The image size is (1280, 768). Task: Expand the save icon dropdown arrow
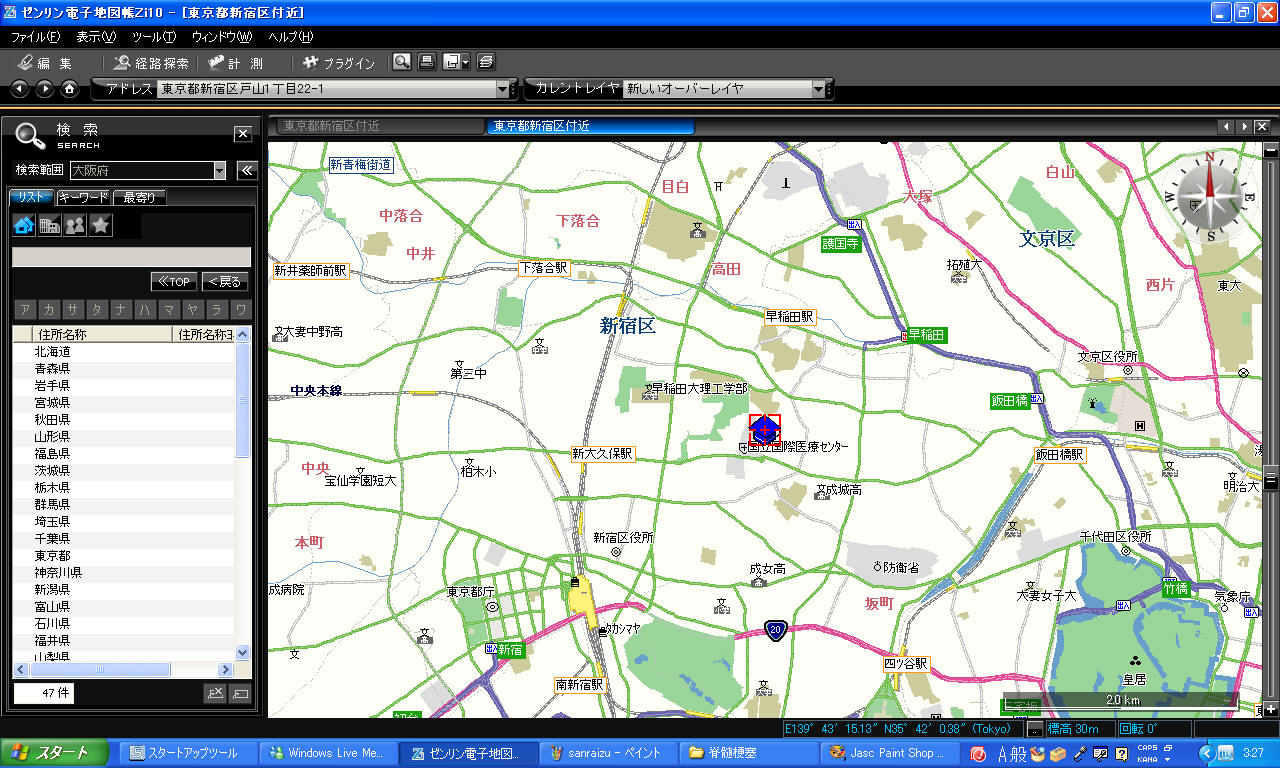[466, 62]
